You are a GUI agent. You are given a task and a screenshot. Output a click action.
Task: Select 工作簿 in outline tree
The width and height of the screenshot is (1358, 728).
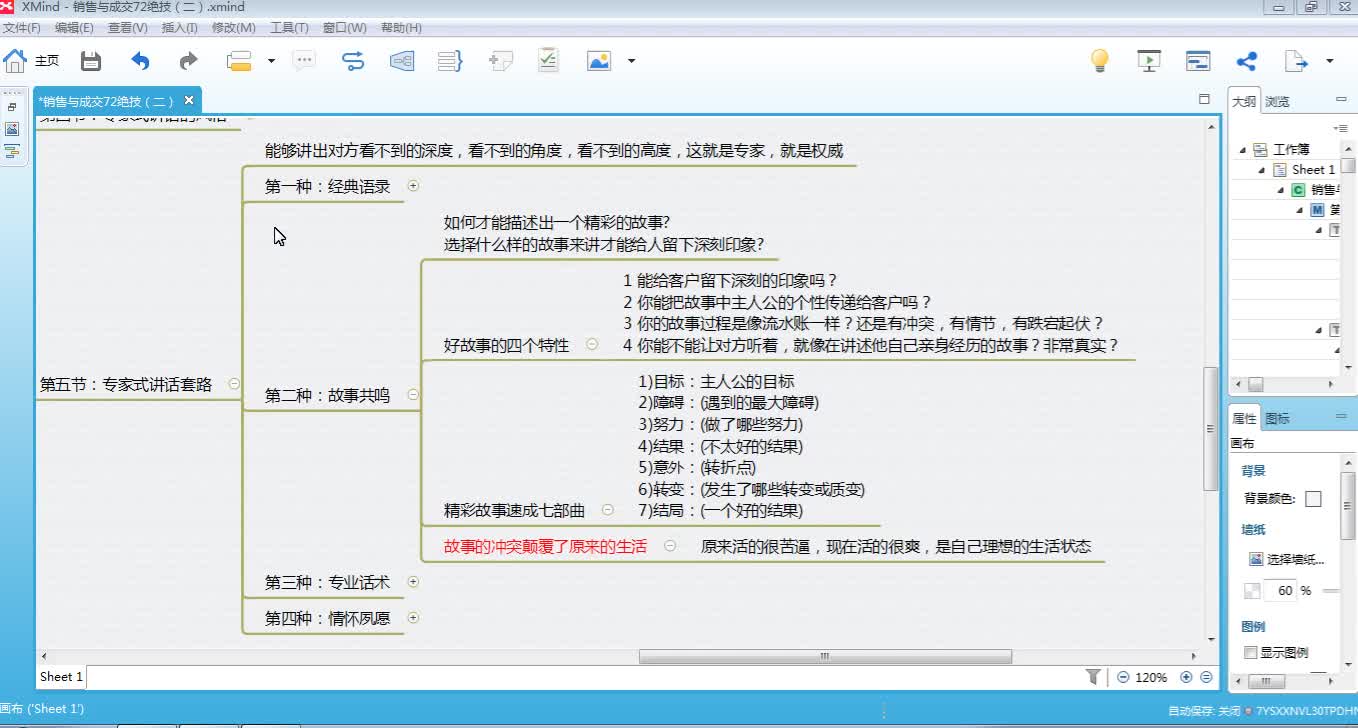[x=1291, y=149]
